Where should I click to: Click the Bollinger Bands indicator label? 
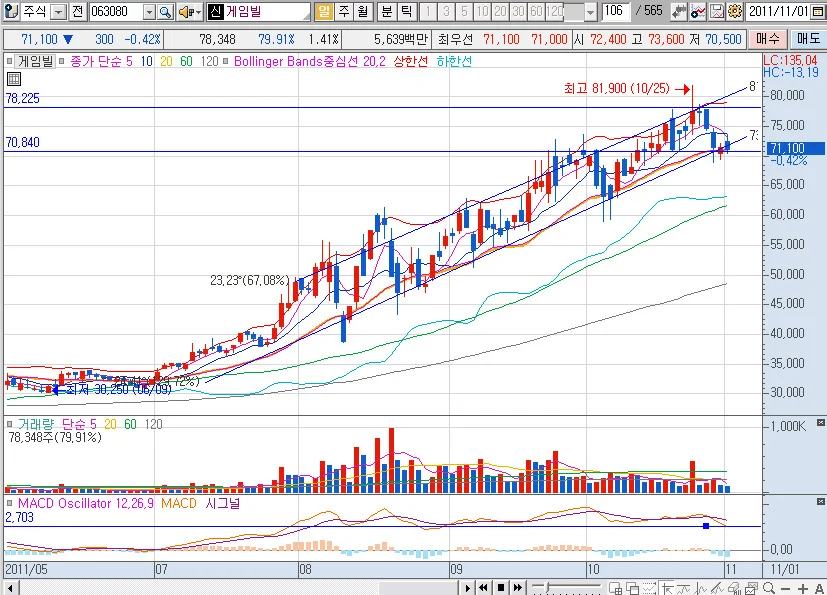point(310,62)
